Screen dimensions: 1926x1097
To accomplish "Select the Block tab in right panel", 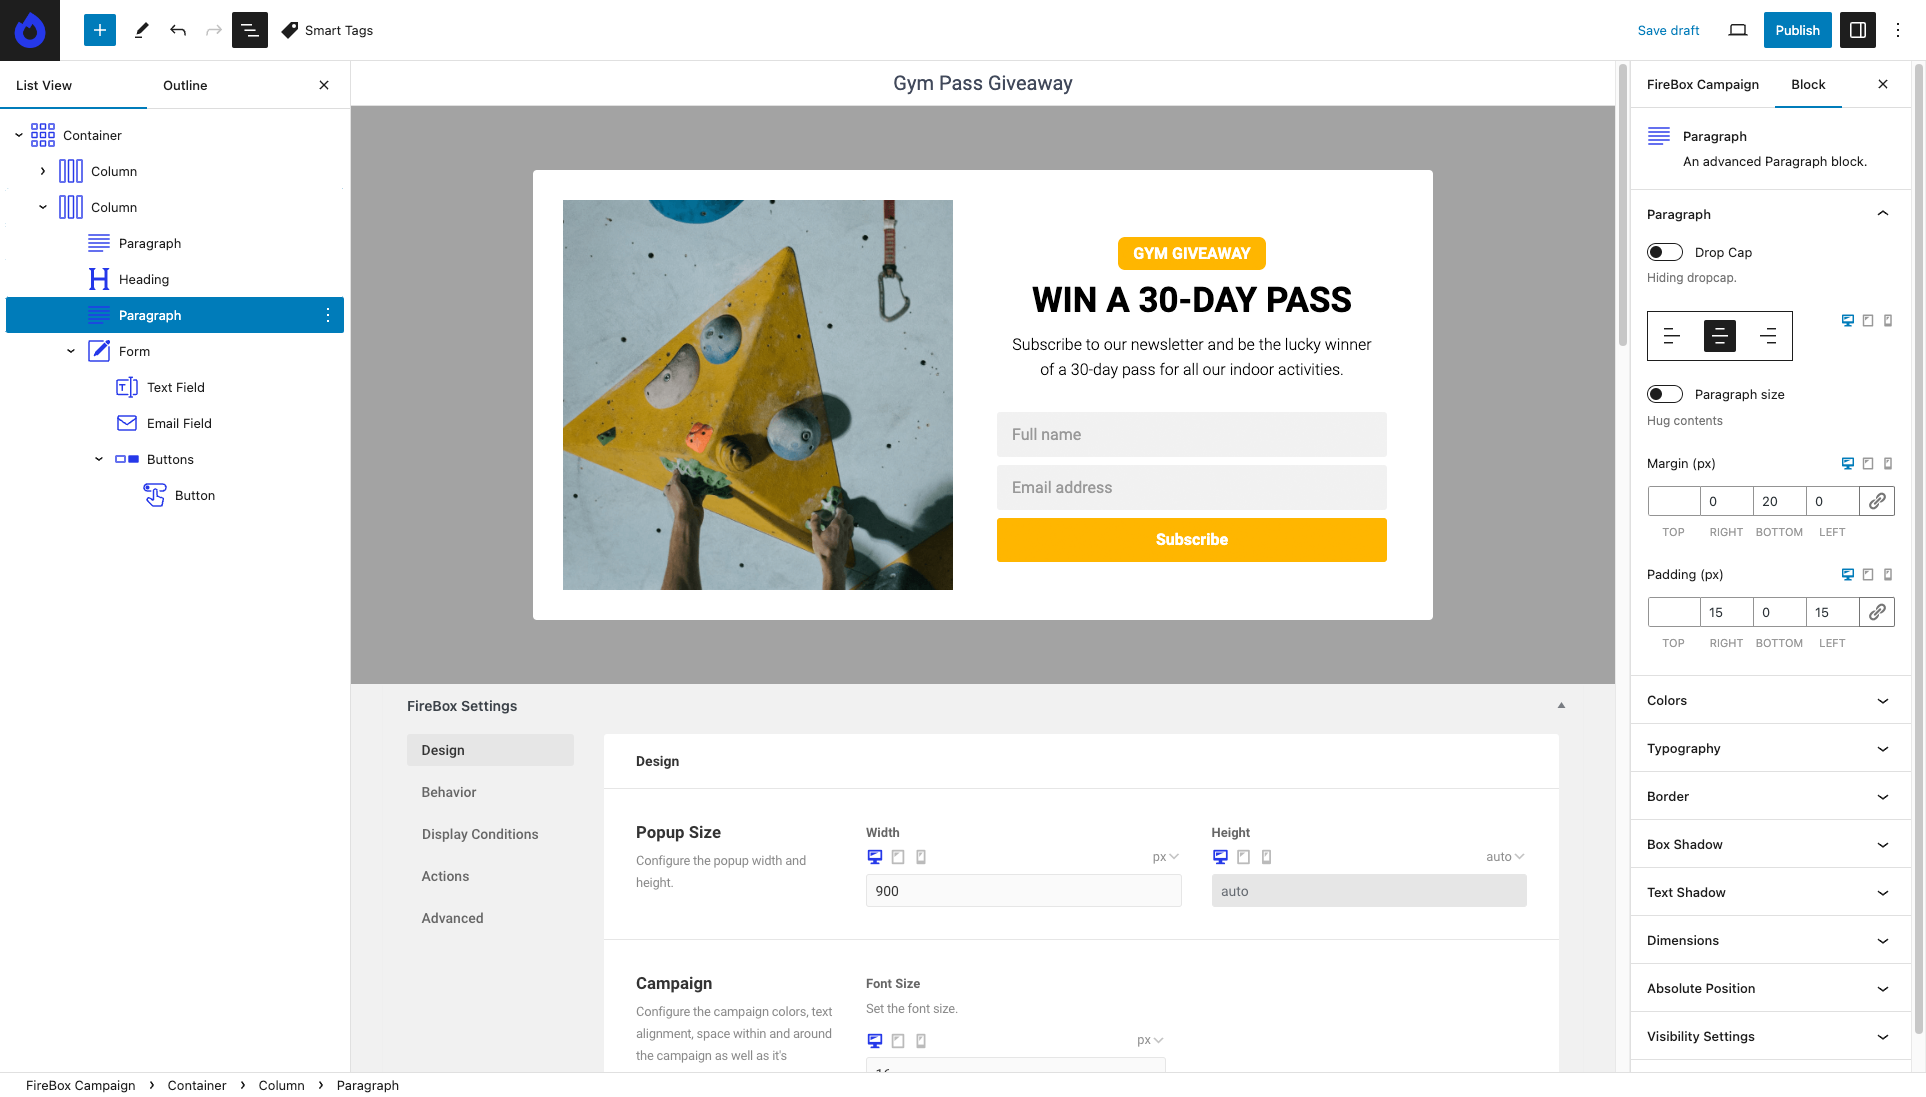I will [1808, 85].
